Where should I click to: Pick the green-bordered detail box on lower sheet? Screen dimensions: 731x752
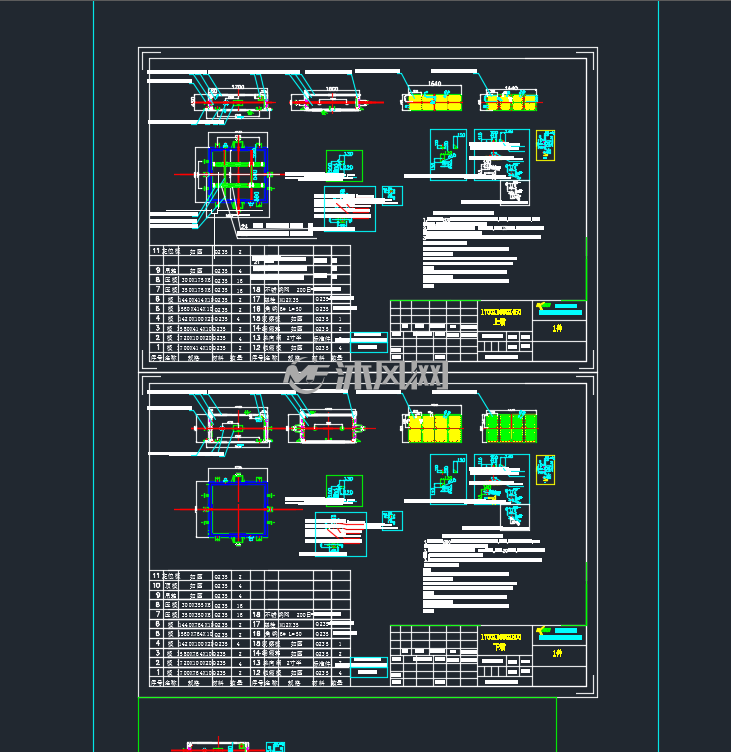tap(344, 491)
